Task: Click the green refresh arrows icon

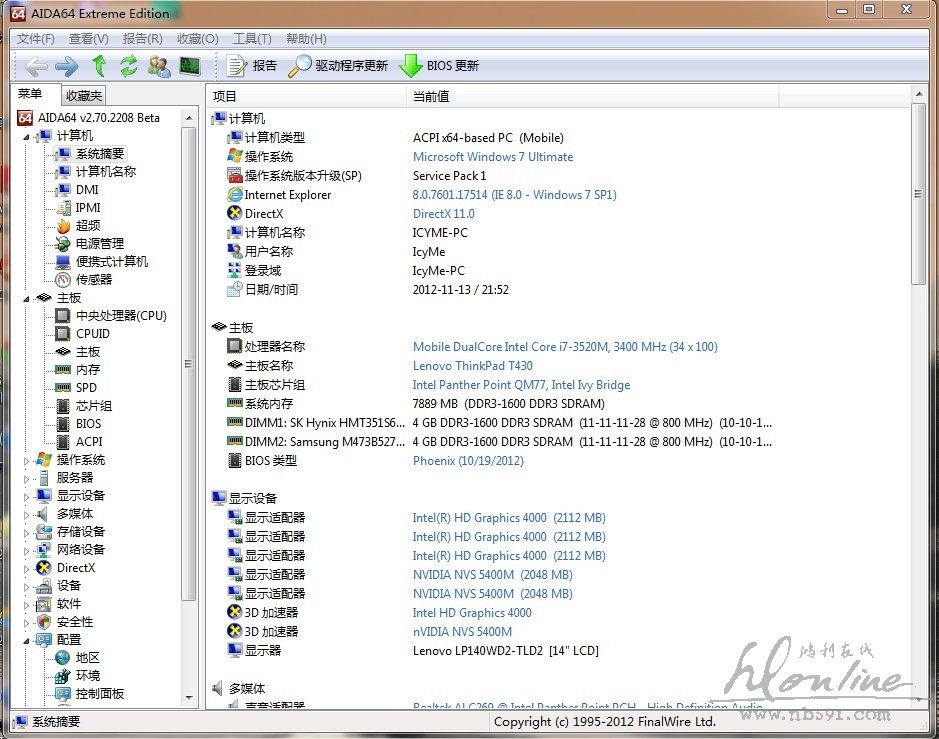Action: tap(128, 66)
